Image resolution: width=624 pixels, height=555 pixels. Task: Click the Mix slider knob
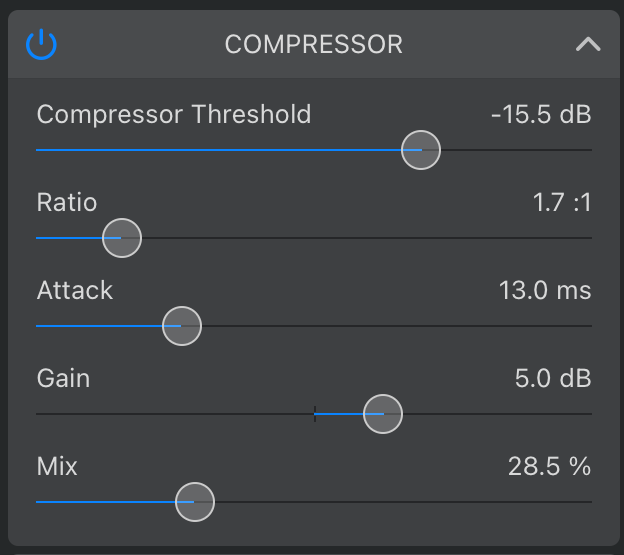(195, 502)
